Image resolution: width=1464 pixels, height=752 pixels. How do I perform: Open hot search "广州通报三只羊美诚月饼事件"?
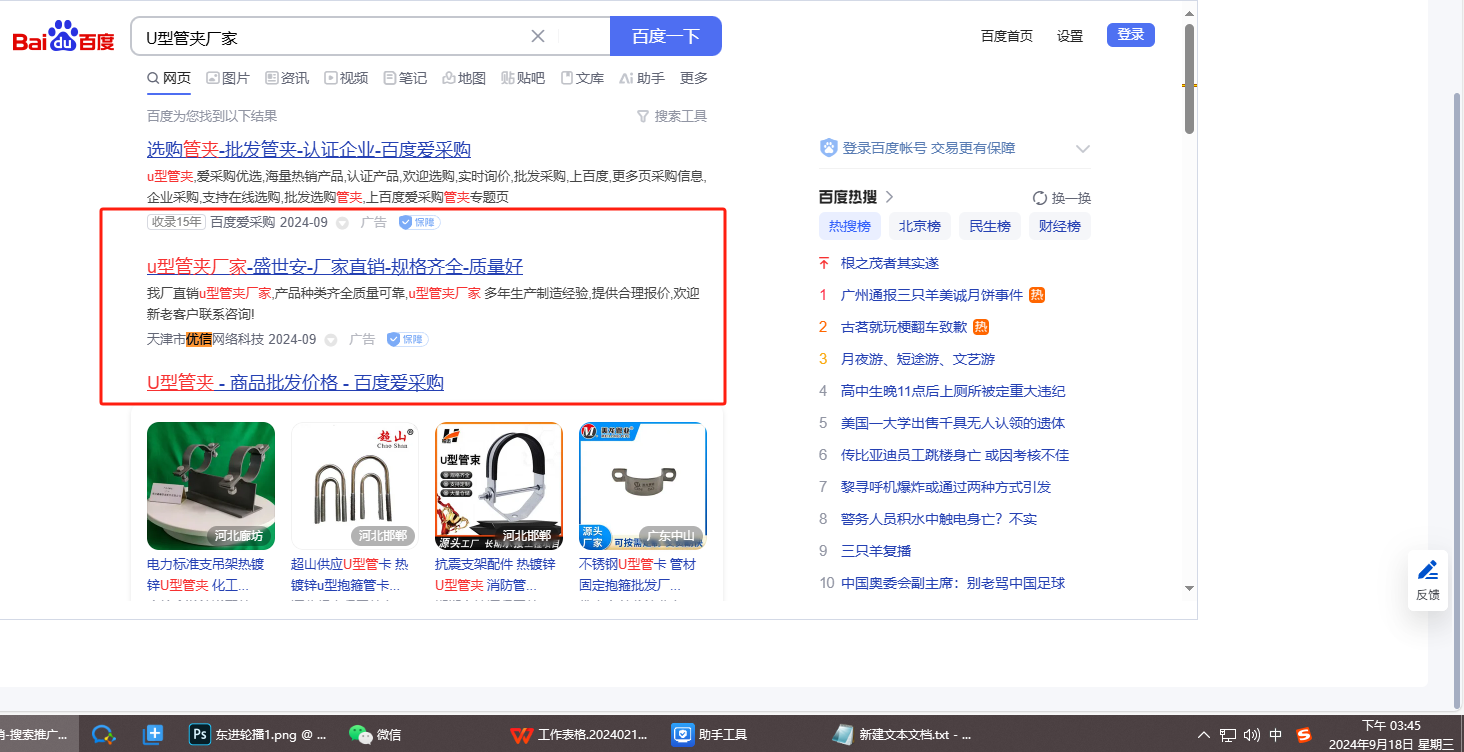pos(932,295)
